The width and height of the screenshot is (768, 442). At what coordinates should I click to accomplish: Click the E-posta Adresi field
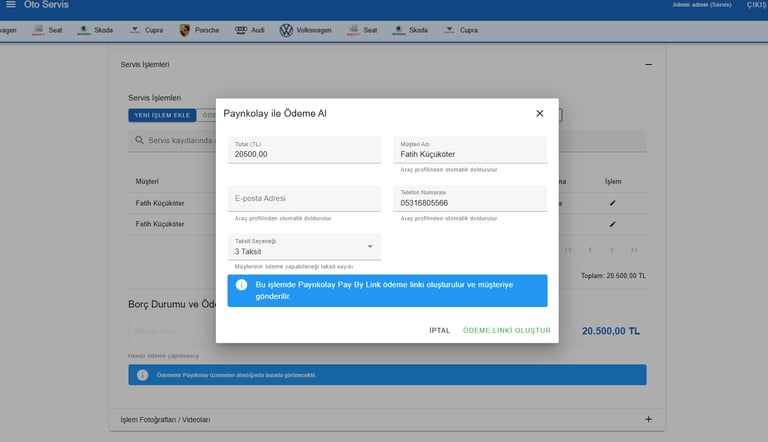[x=304, y=198]
